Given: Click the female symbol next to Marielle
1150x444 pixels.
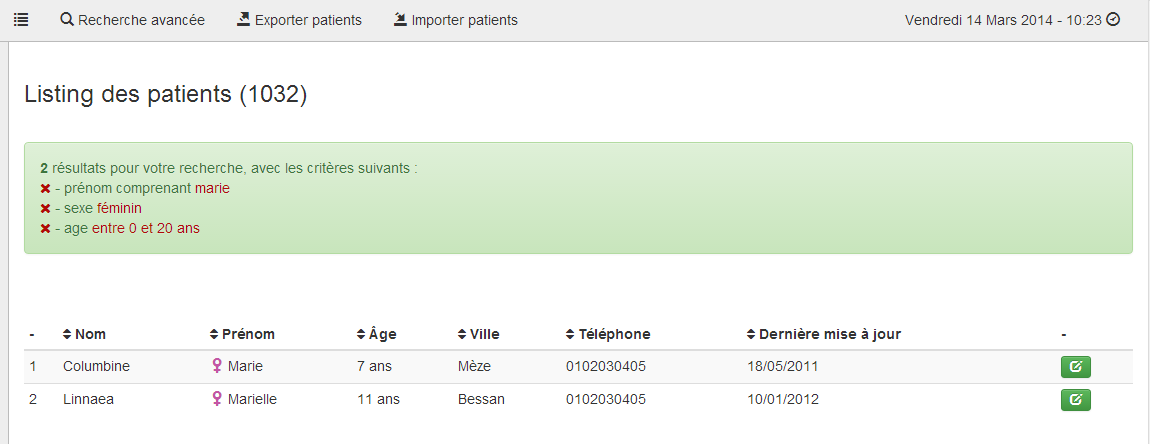Looking at the screenshot, I should pyautogui.click(x=216, y=398).
